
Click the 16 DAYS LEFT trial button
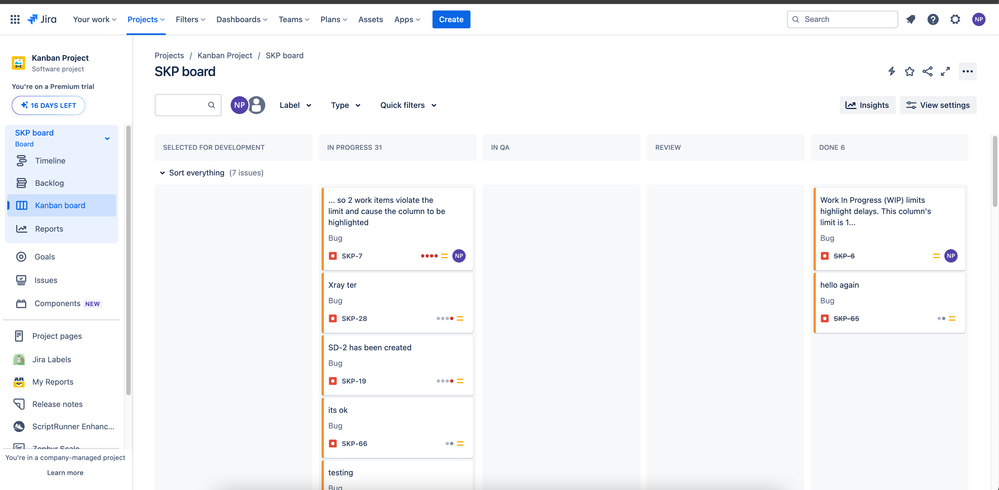coord(48,105)
